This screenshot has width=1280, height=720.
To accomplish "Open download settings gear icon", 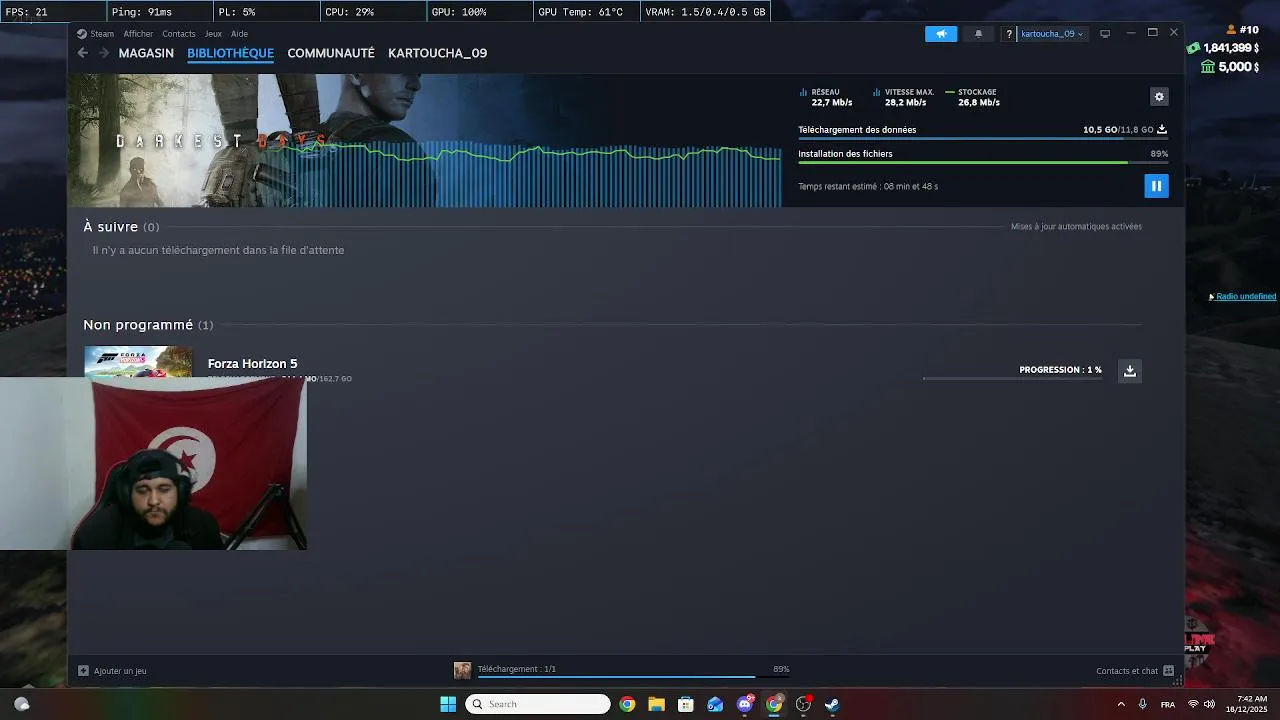I will [1159, 97].
